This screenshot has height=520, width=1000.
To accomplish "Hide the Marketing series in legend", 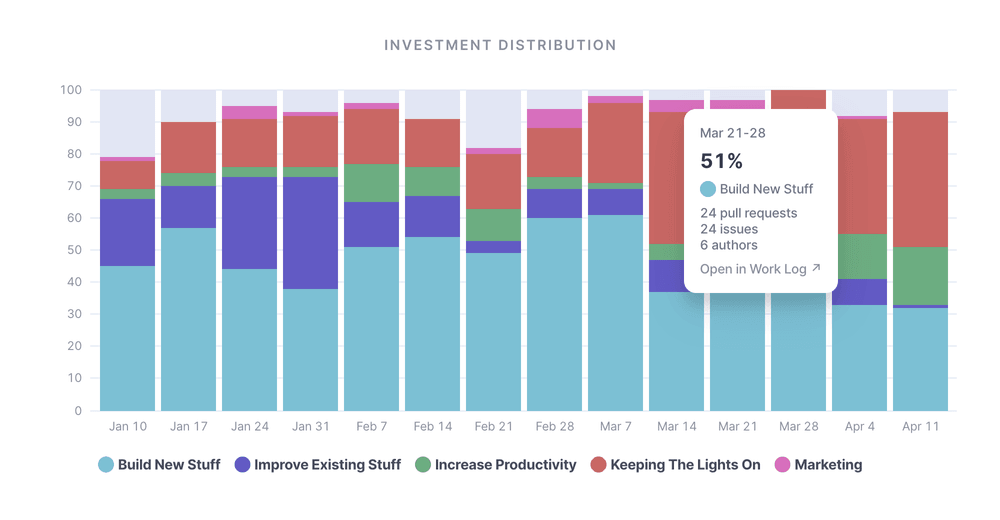I will [818, 465].
